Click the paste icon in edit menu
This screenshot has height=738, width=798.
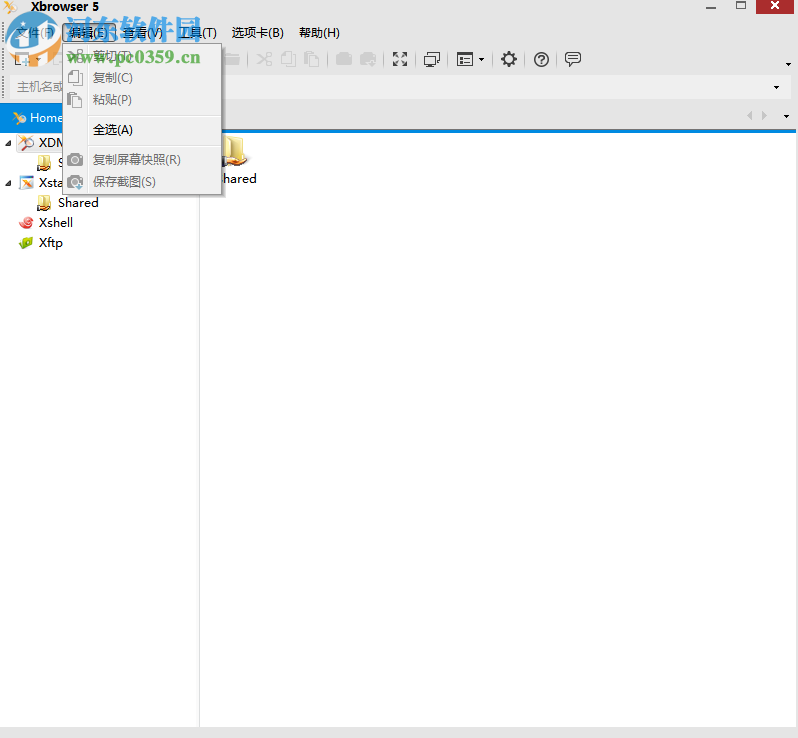click(75, 100)
